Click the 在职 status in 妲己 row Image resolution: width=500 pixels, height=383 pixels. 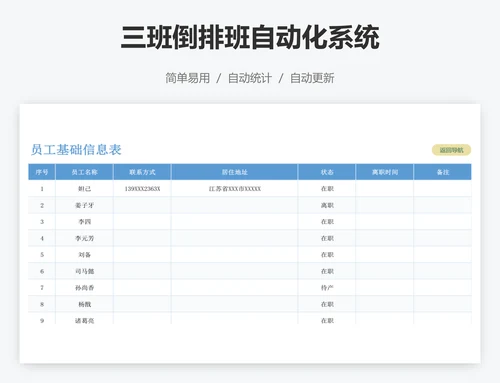click(x=327, y=189)
